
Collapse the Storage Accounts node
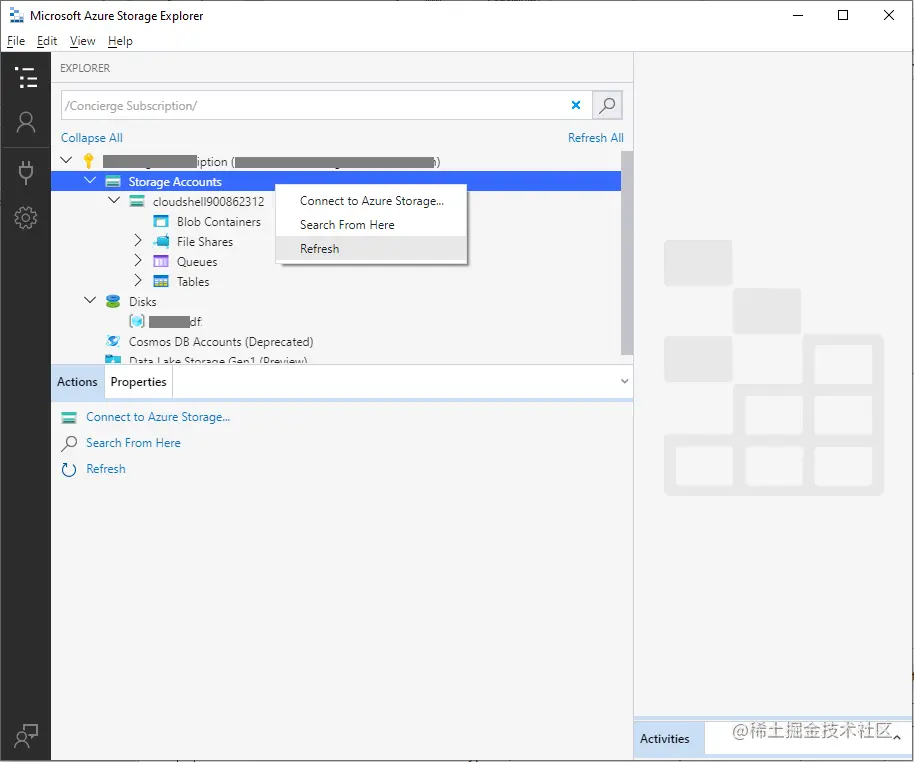(x=91, y=181)
